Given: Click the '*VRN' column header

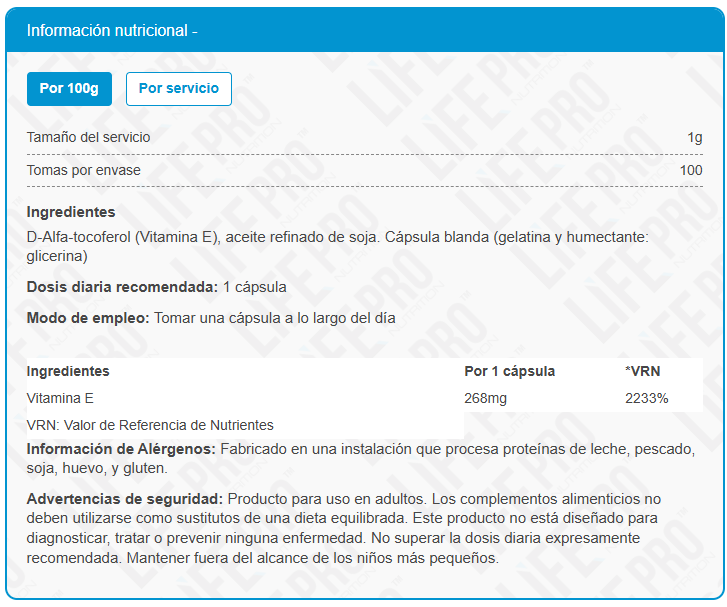Looking at the screenshot, I should [x=642, y=371].
